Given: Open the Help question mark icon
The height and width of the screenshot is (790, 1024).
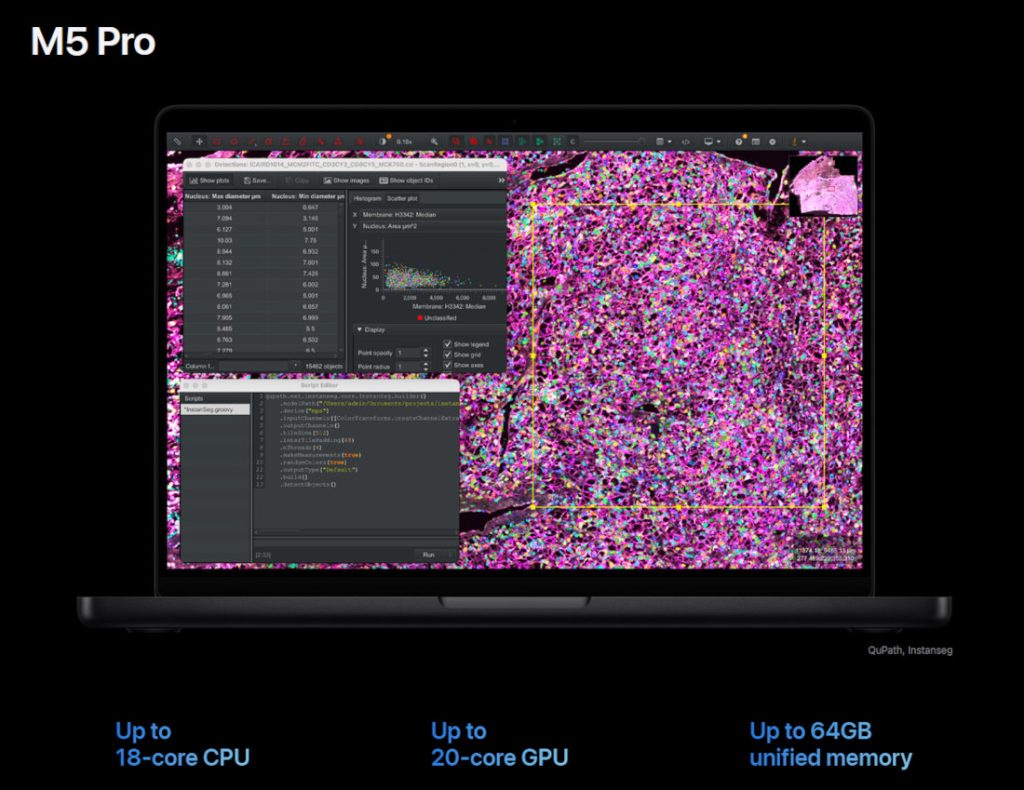Looking at the screenshot, I should click(x=739, y=142).
